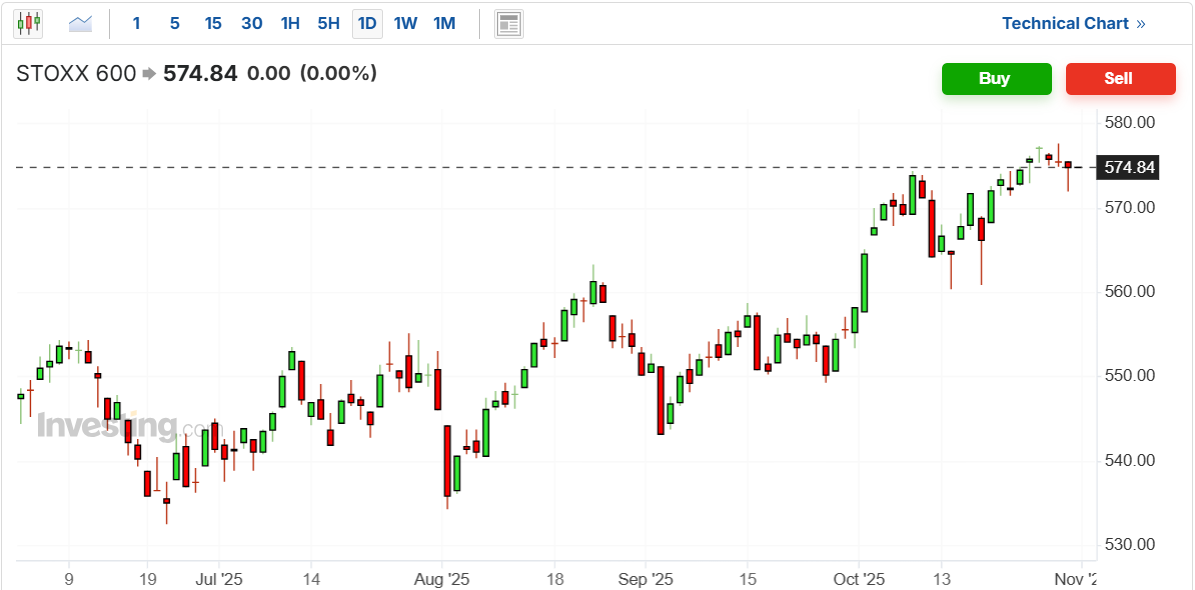This screenshot has width=1195, height=590.
Task: Set chart to 1W weekly interval
Action: coord(405,23)
